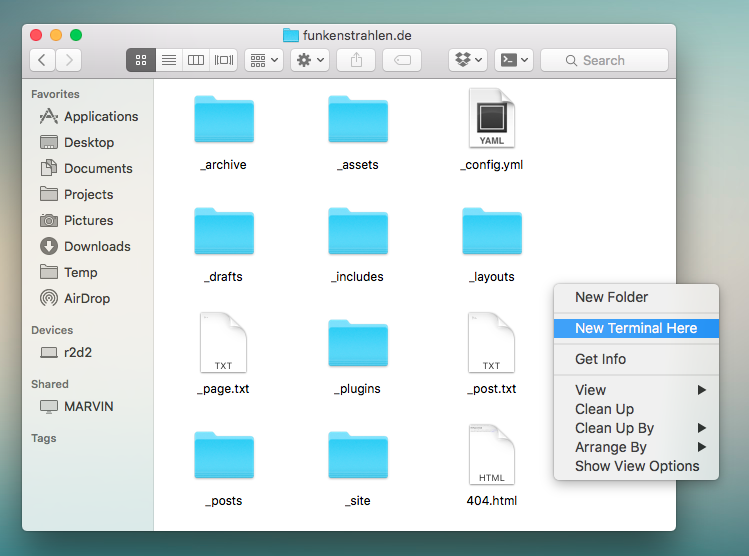Expand the Clean Up By submenu
Image resolution: width=749 pixels, height=556 pixels.
click(x=636, y=428)
